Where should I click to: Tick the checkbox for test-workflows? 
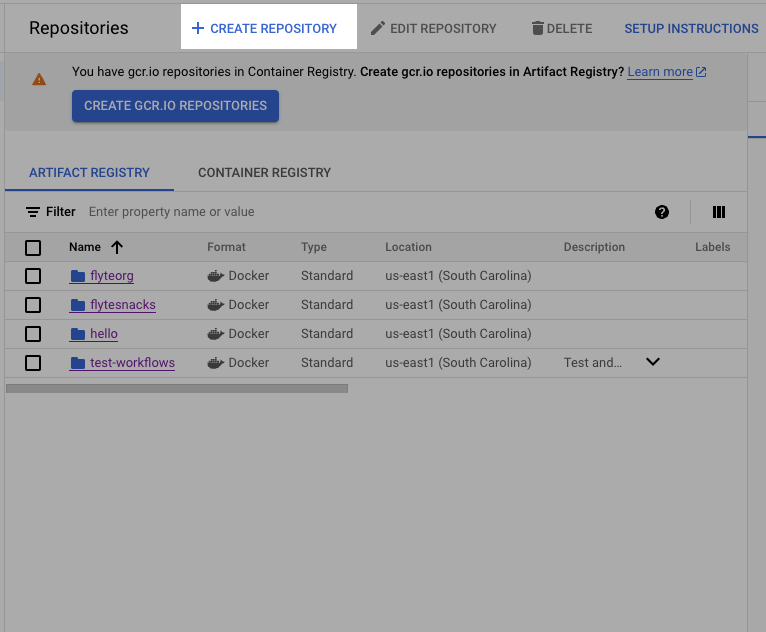coord(33,363)
